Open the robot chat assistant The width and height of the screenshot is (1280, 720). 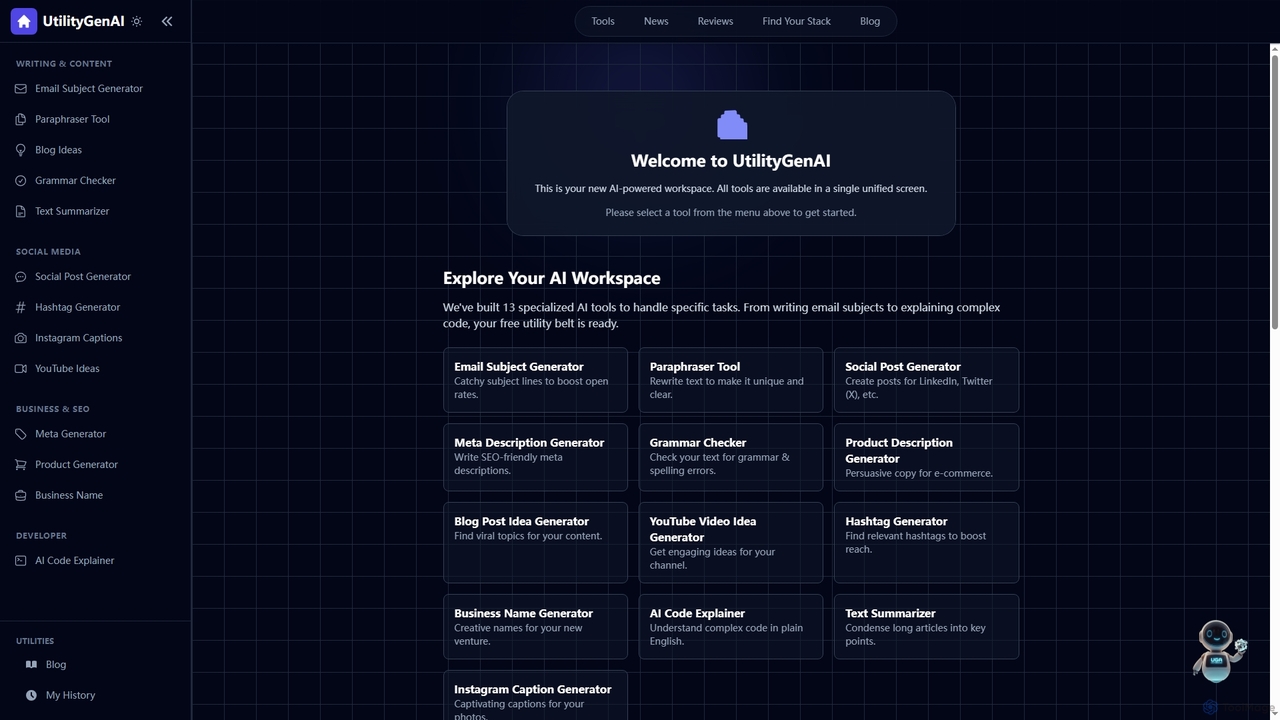coord(1219,650)
